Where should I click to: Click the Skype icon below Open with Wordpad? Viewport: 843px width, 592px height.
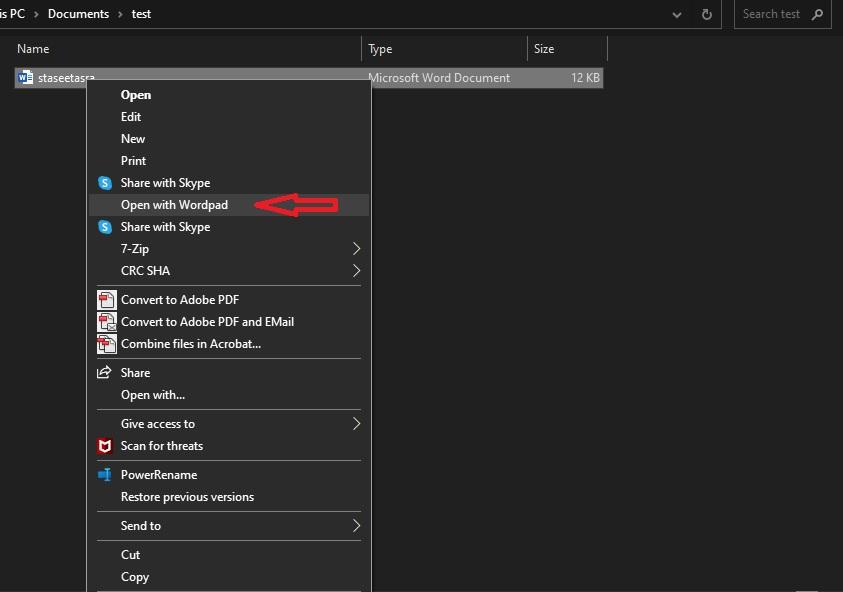tap(105, 227)
